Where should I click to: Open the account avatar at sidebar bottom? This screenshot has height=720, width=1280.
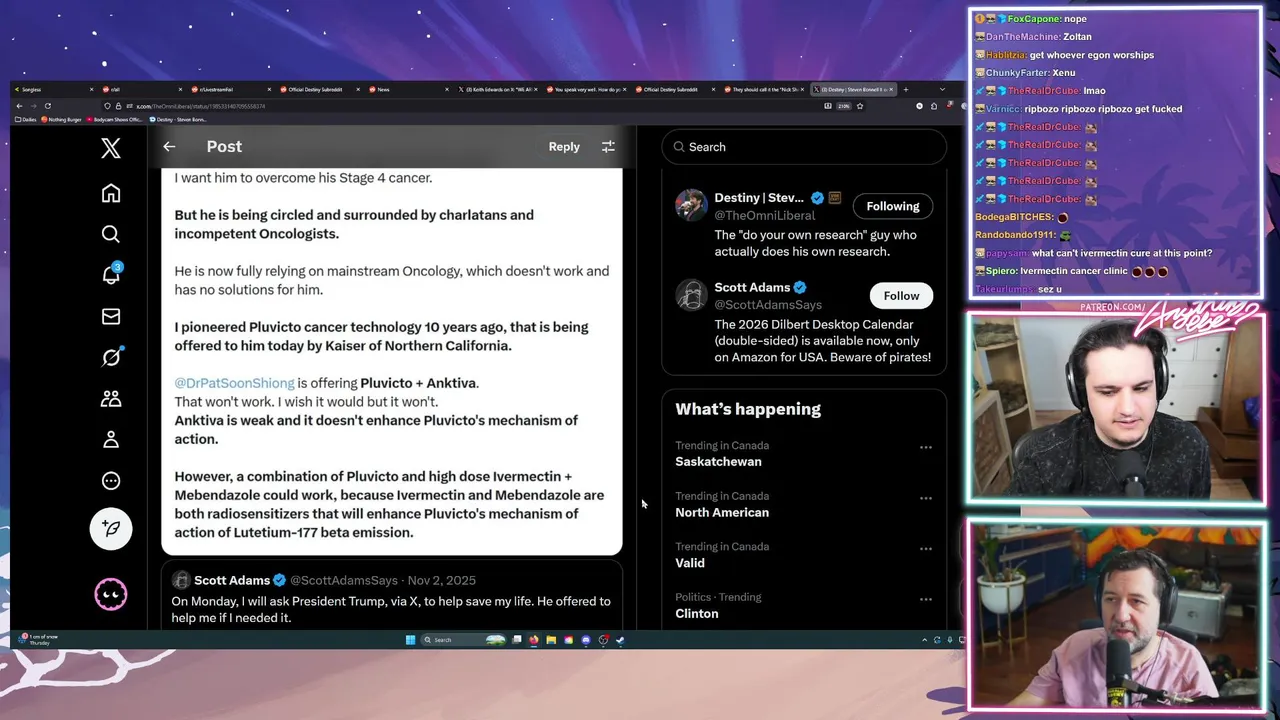tap(111, 595)
